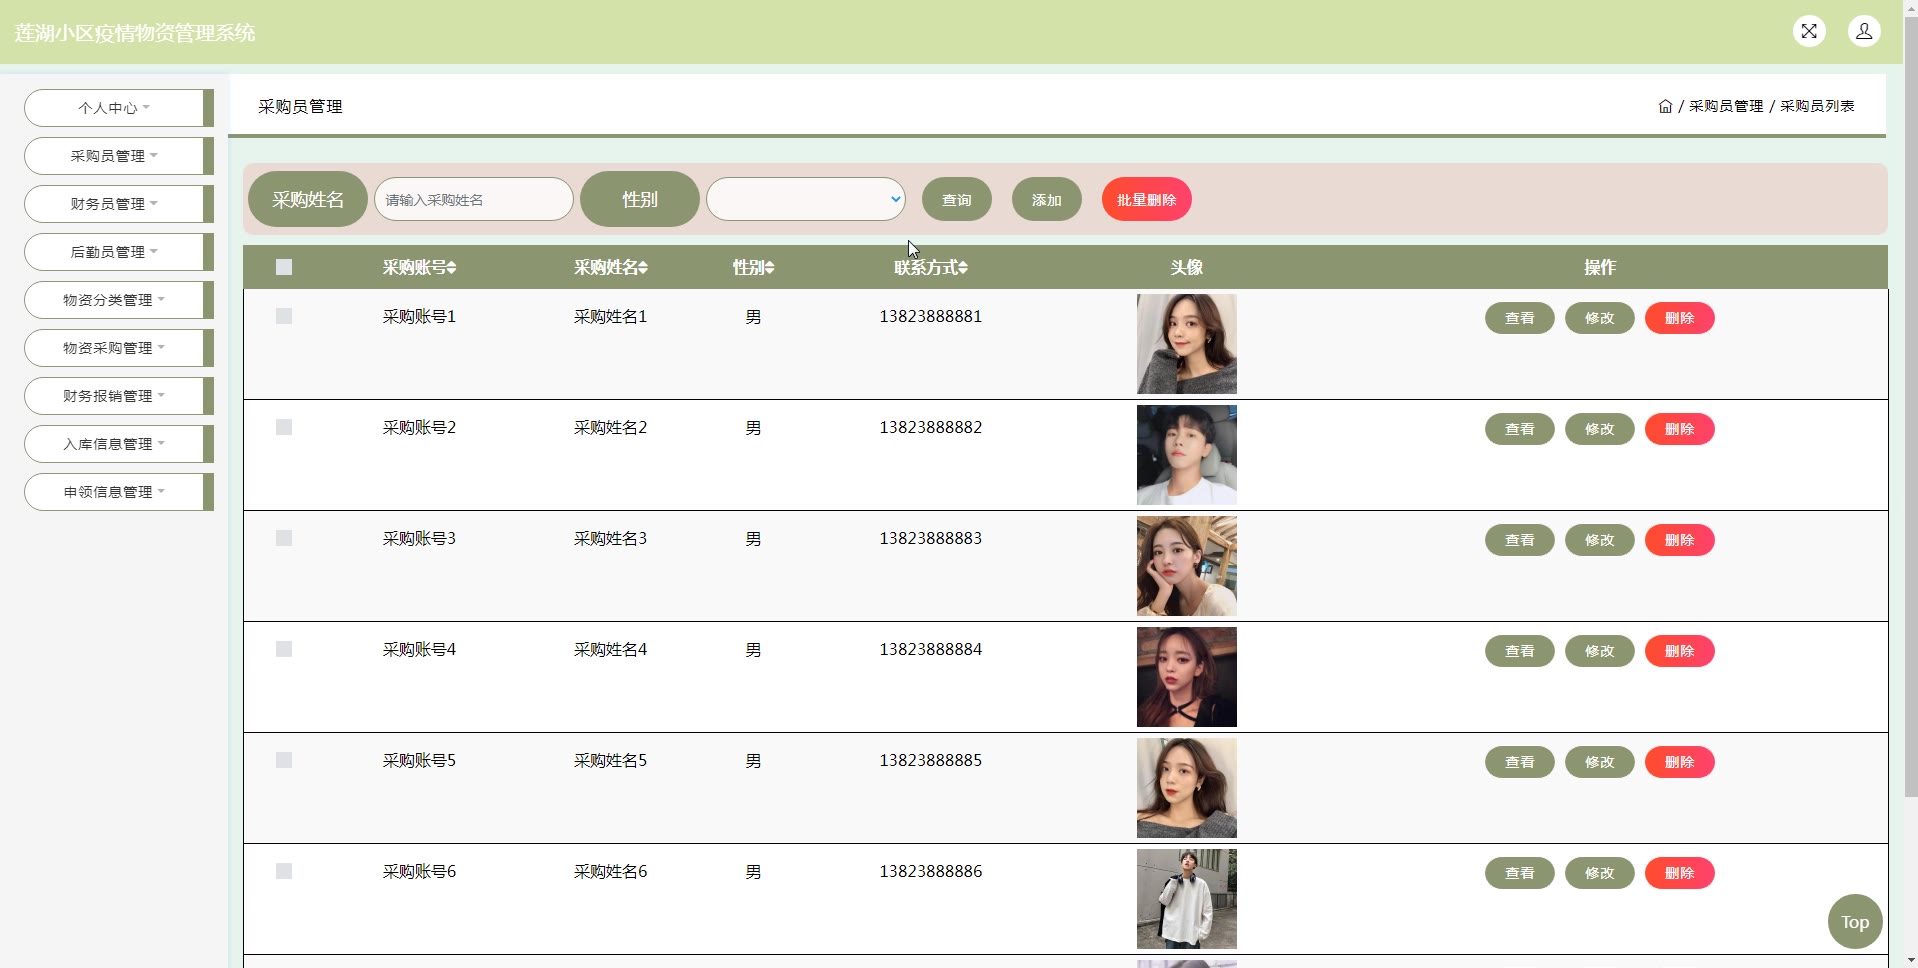This screenshot has height=968, width=1918.
Task: View details of 采购账号2
Action: 1520,429
